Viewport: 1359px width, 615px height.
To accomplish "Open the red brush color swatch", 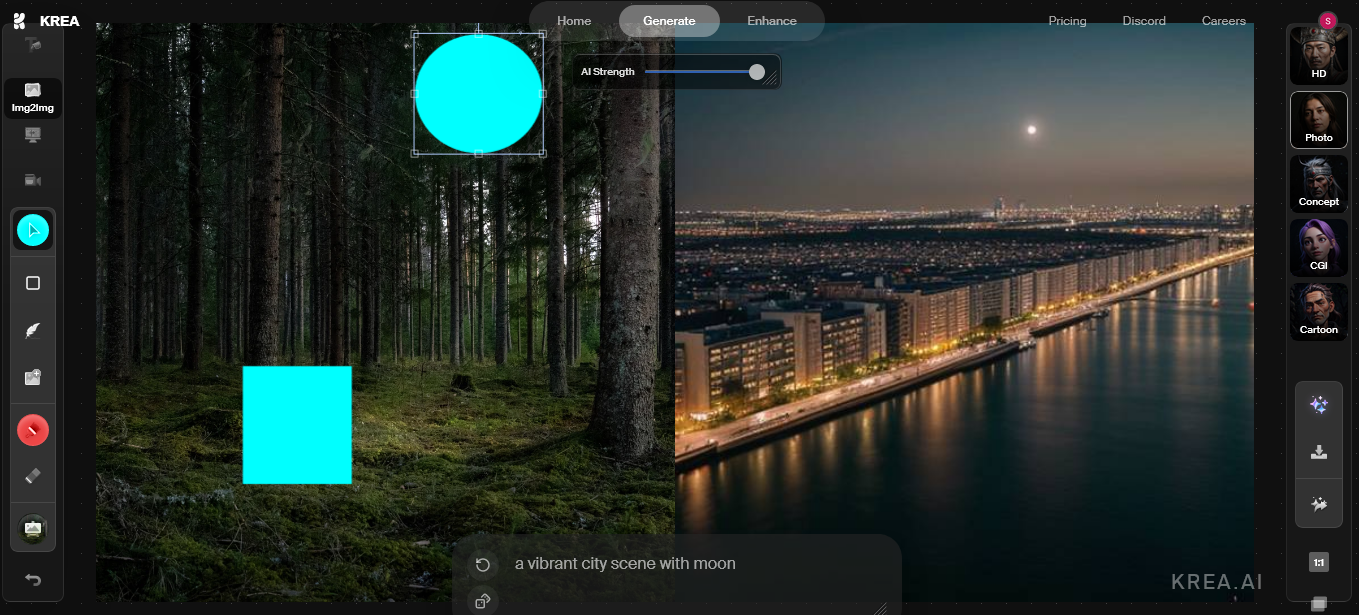I will [33, 430].
